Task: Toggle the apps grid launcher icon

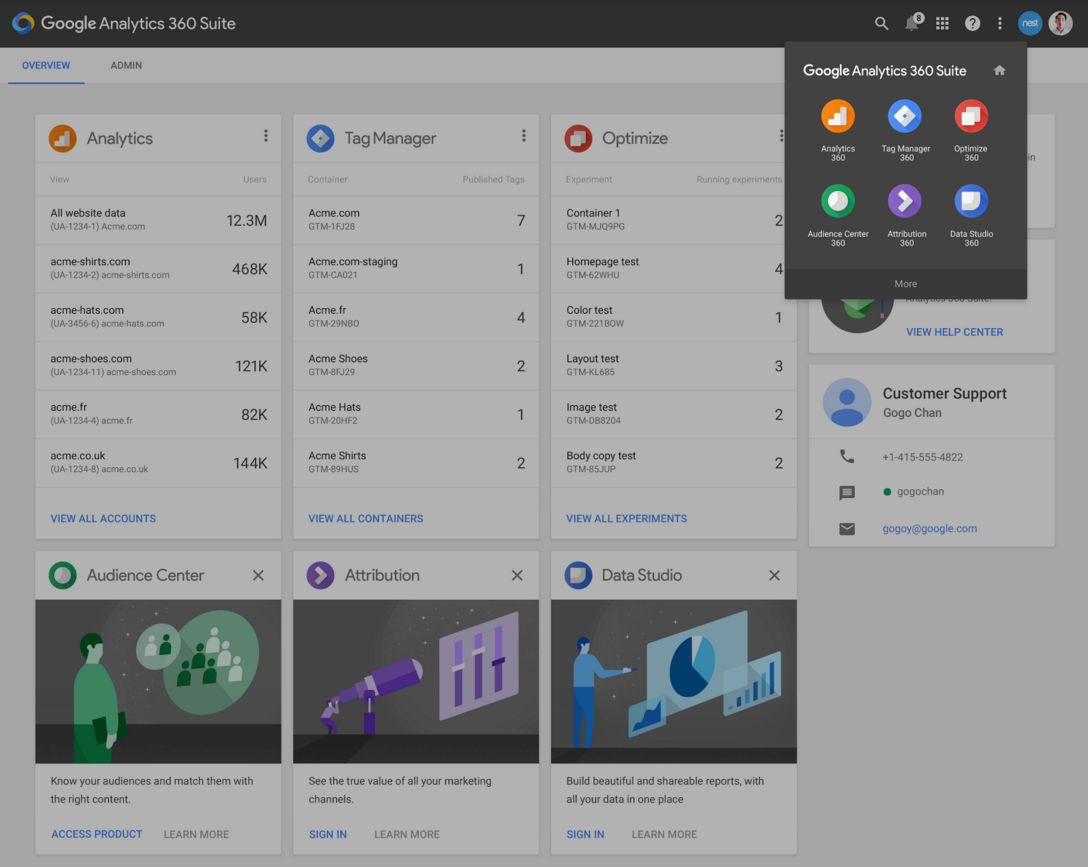Action: tap(942, 24)
